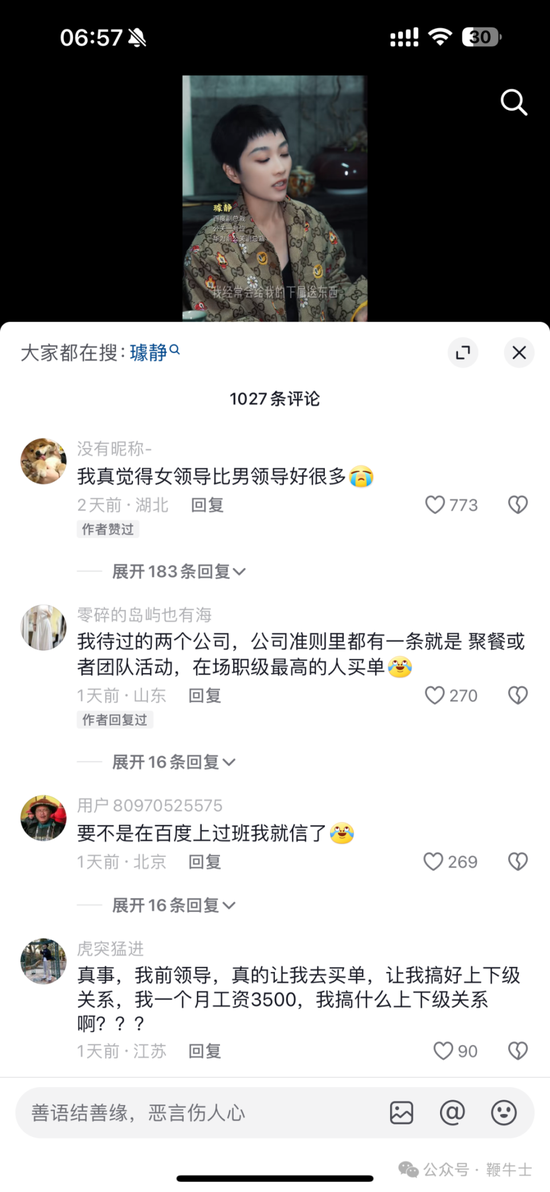Dislike the 没有昵称- comment

pyautogui.click(x=517, y=505)
